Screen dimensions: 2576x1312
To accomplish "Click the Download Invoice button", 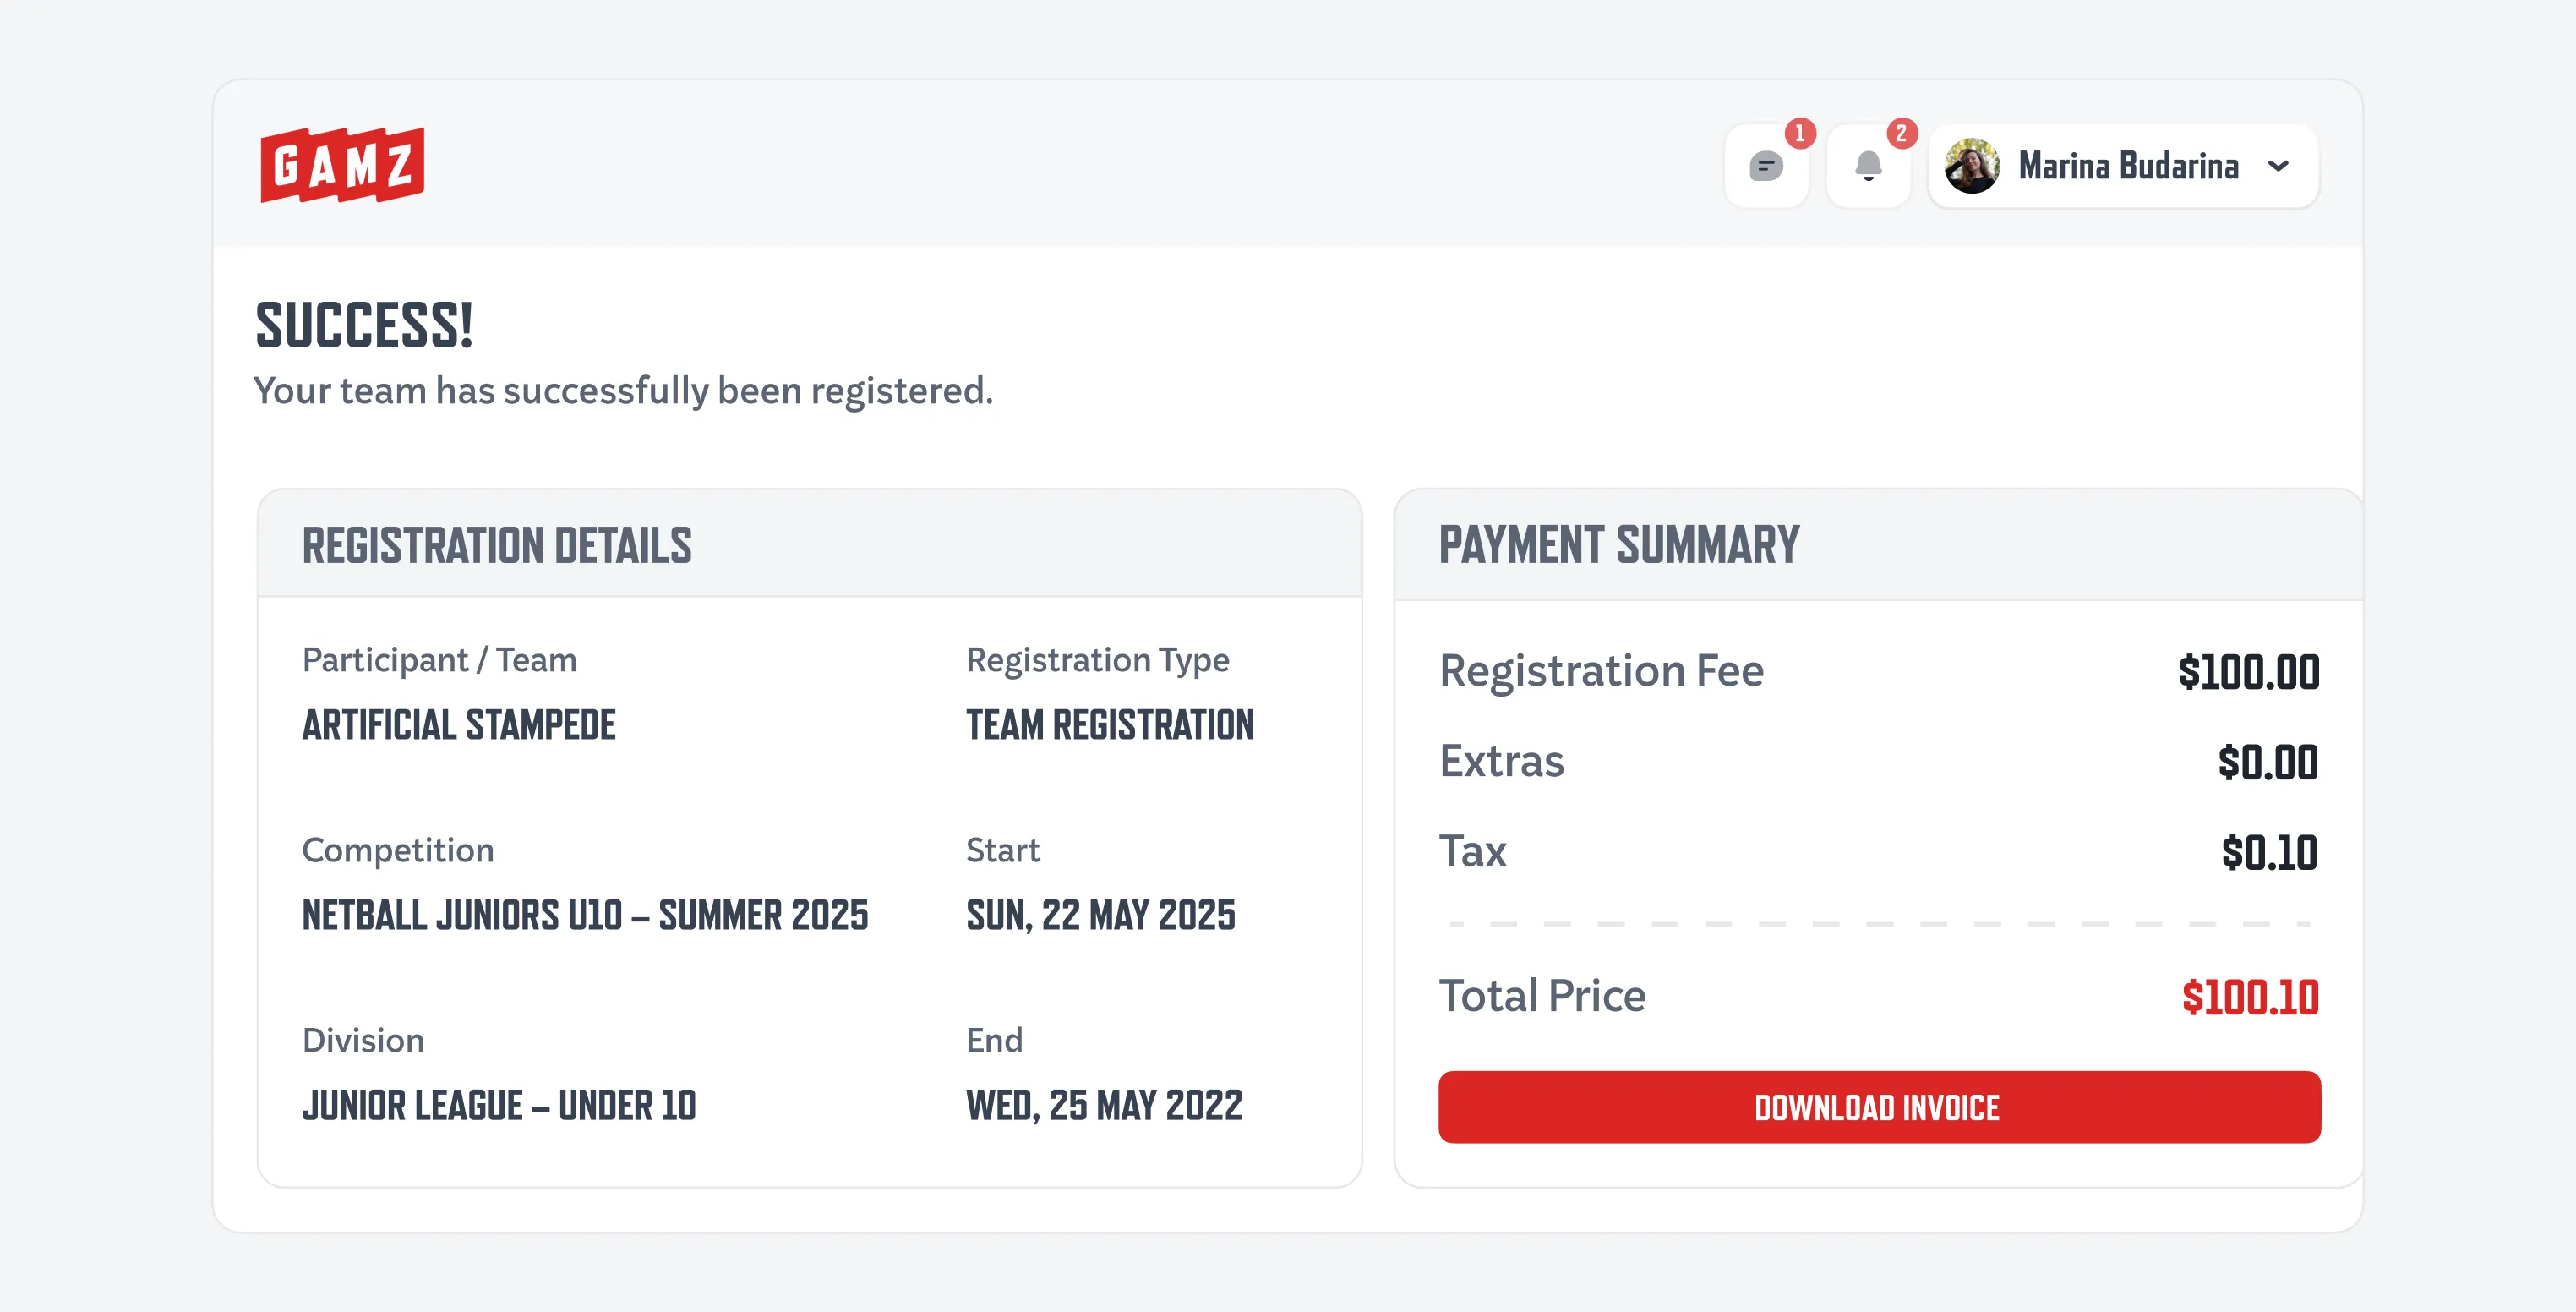I will (x=1879, y=1107).
